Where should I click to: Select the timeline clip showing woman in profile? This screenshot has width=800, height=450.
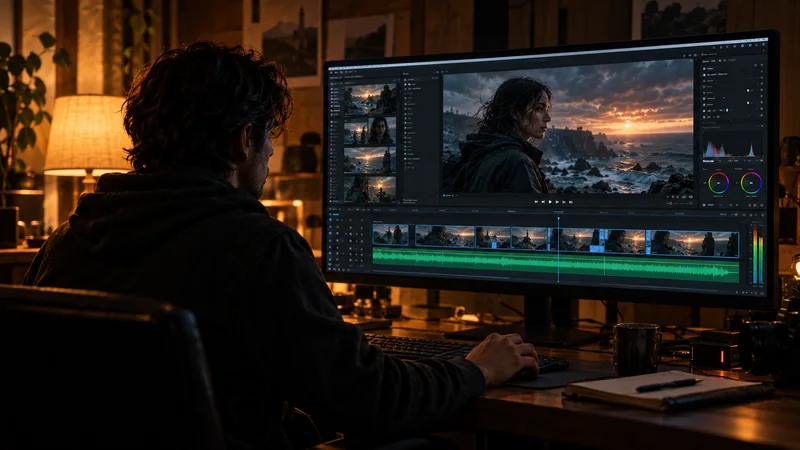[625, 241]
